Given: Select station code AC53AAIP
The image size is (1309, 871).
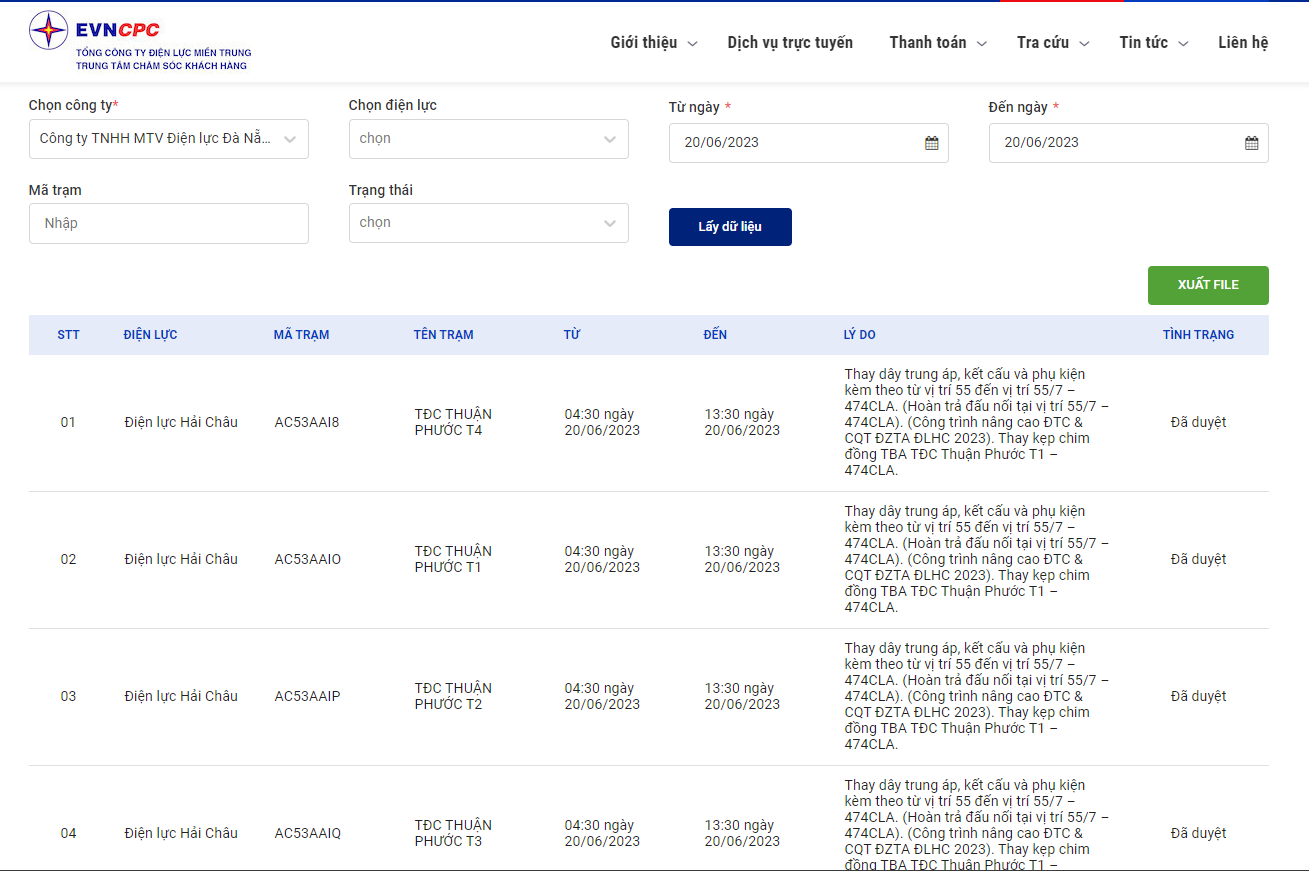Looking at the screenshot, I should click(x=307, y=696).
